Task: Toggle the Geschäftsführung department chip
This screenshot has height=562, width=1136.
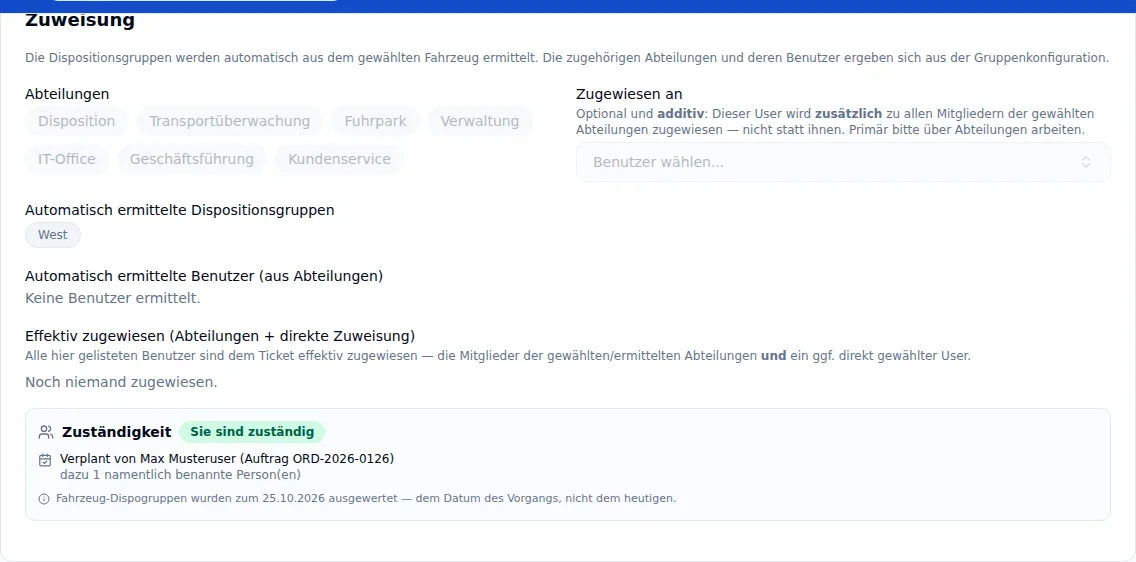Action: 192,159
